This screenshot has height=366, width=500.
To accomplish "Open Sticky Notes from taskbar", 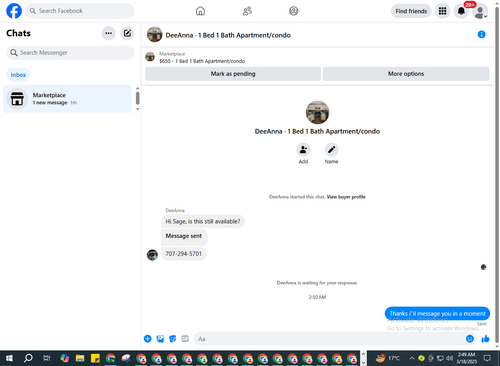I will click(x=95, y=358).
